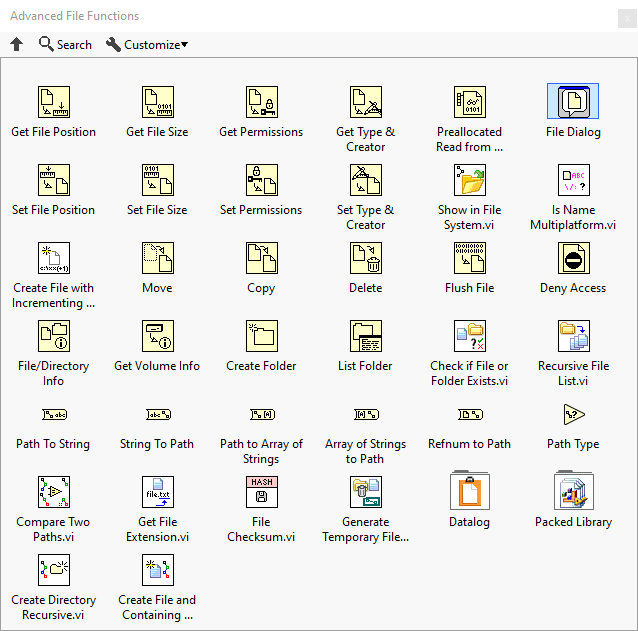The height and width of the screenshot is (631, 638).
Task: Click the Flush File icon
Action: click(x=469, y=258)
